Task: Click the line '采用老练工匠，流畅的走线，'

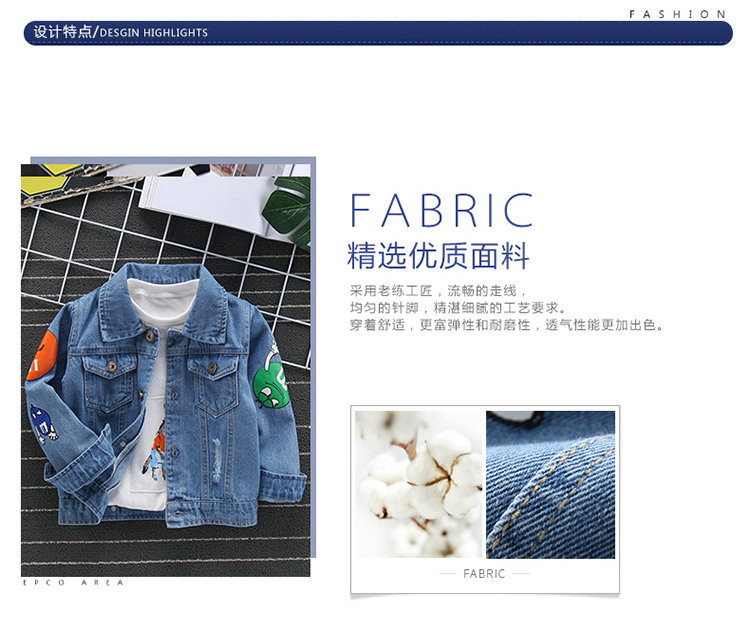Action: pos(438,290)
